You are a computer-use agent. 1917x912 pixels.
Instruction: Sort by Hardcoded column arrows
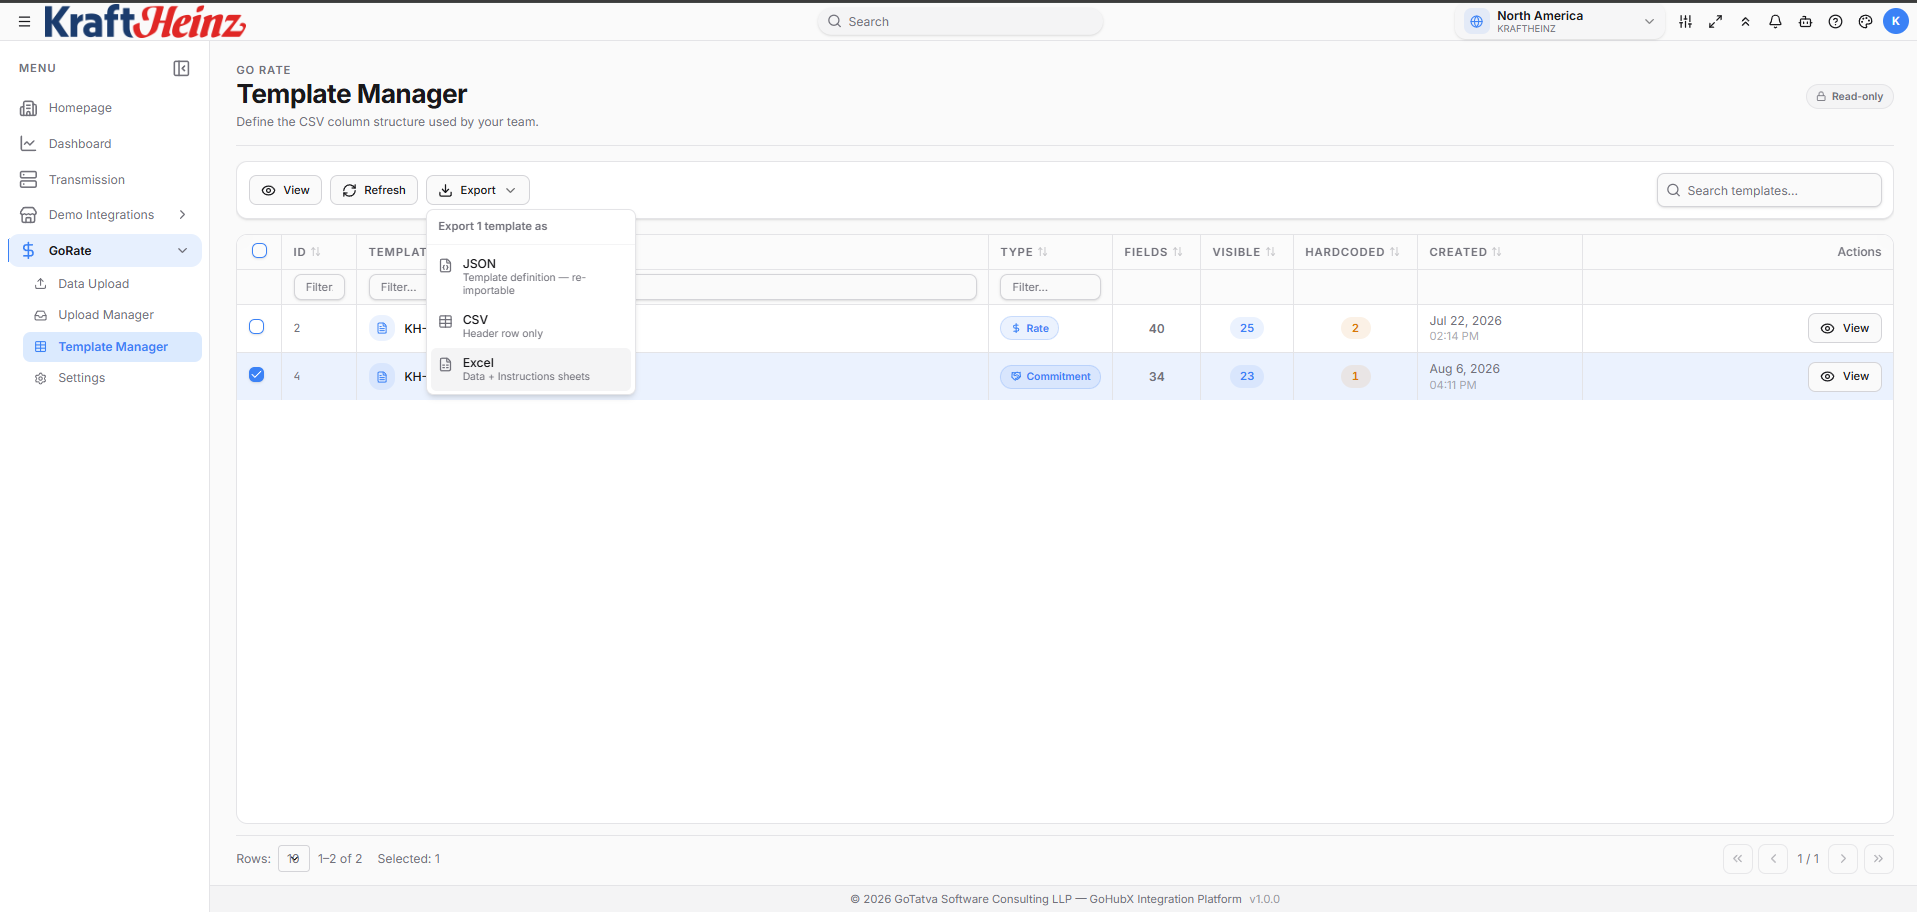[1395, 252]
